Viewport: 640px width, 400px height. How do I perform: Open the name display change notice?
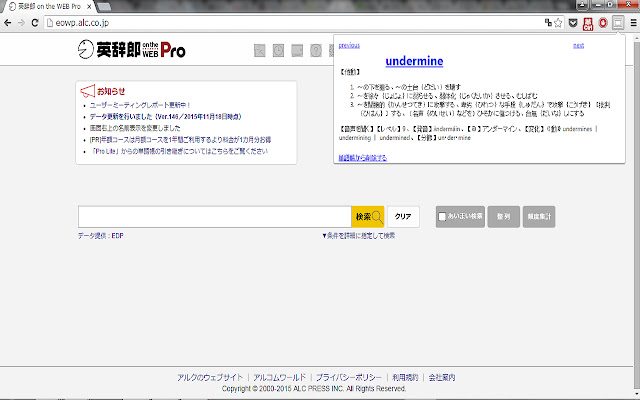pyautogui.click(x=135, y=128)
